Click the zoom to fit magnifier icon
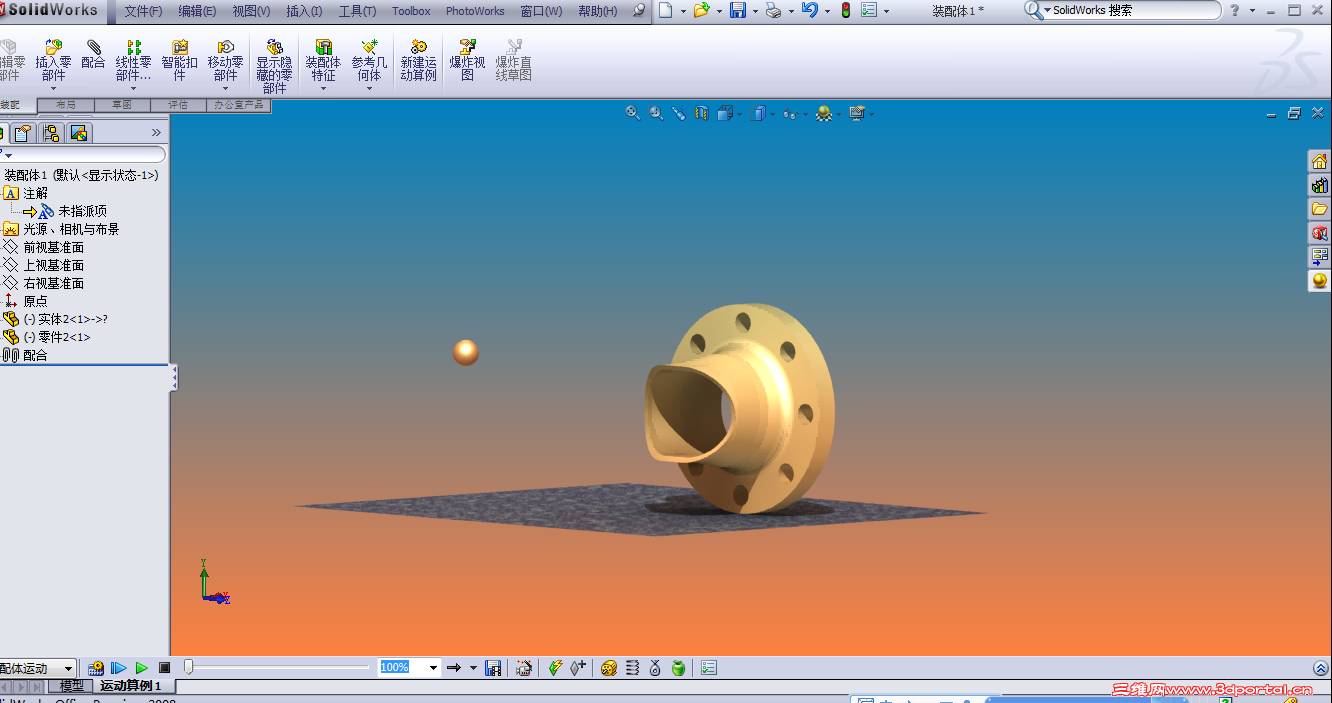 (x=633, y=113)
